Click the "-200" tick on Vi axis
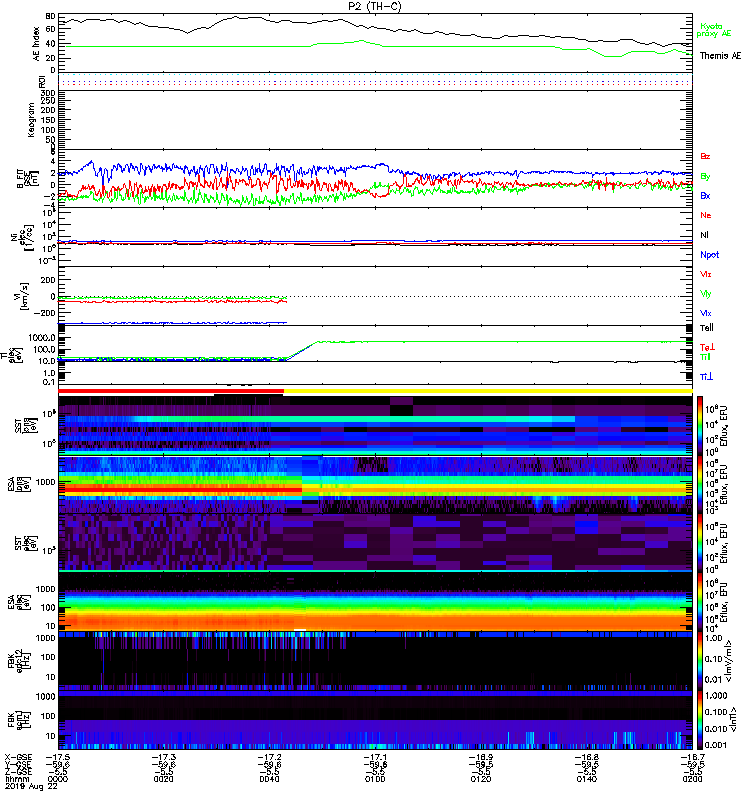 click(x=44, y=313)
